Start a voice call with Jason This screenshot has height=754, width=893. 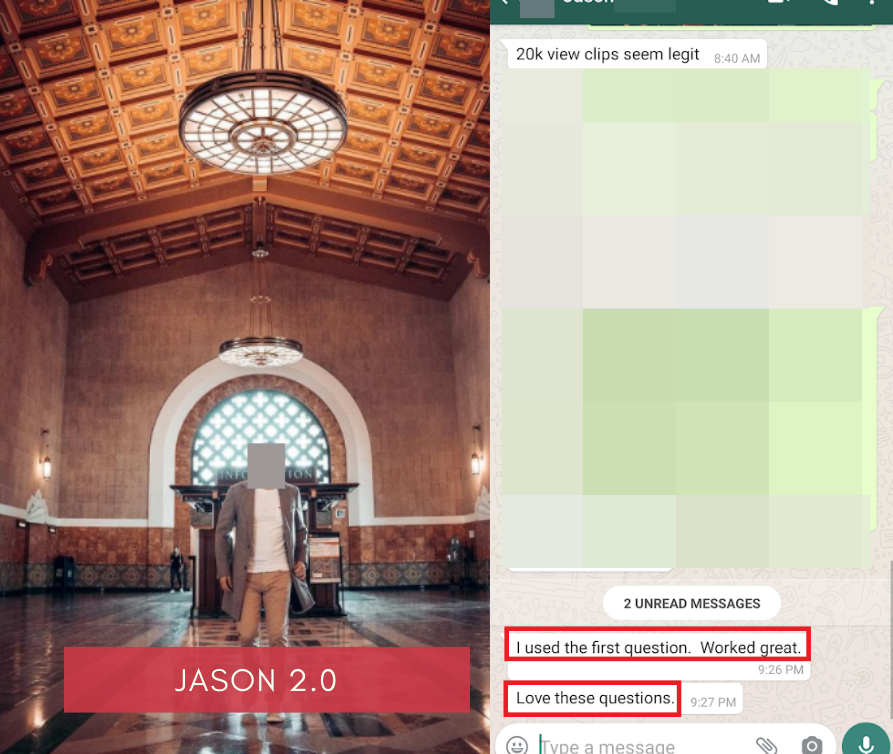coord(829,4)
